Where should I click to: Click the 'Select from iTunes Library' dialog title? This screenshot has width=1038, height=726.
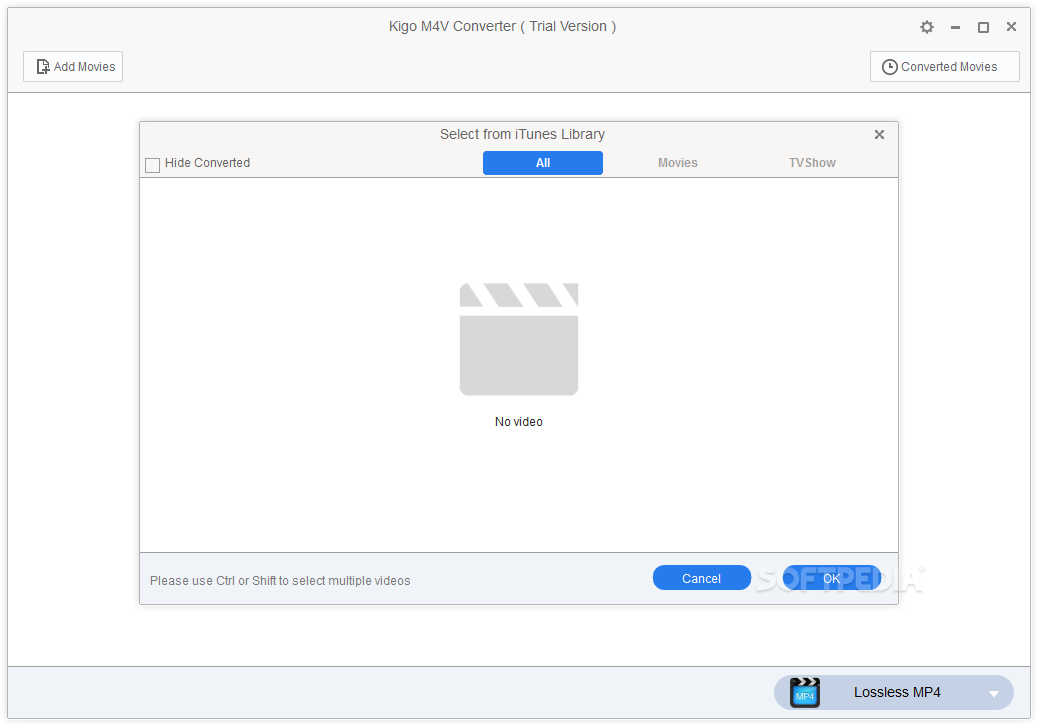point(522,134)
